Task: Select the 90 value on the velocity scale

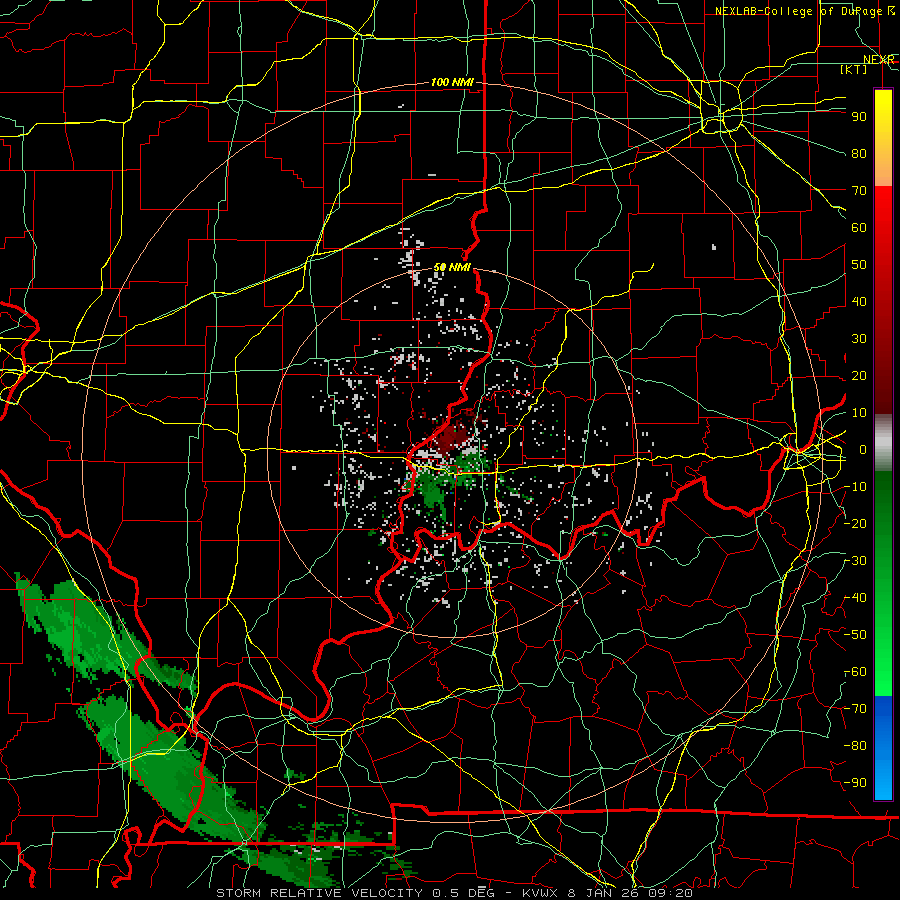Action: coord(859,117)
